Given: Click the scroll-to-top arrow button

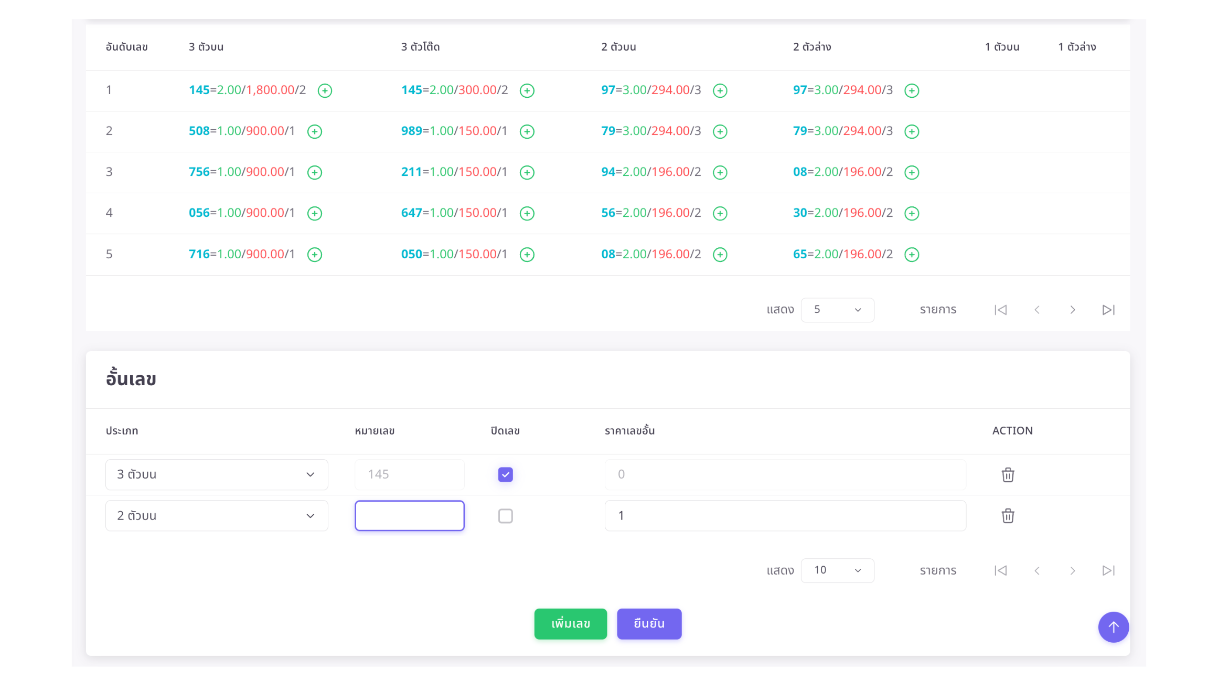Looking at the screenshot, I should click(x=1113, y=627).
